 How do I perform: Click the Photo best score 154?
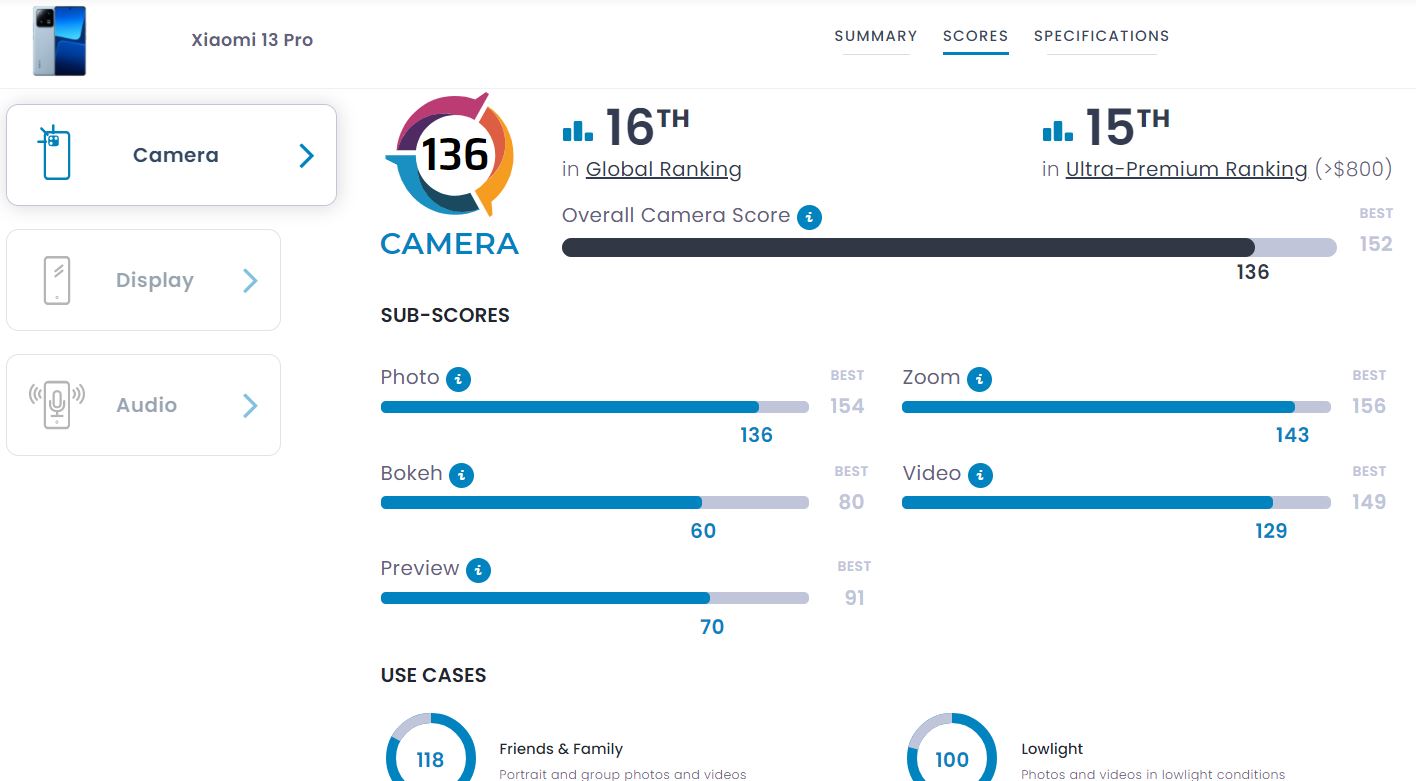pos(847,406)
